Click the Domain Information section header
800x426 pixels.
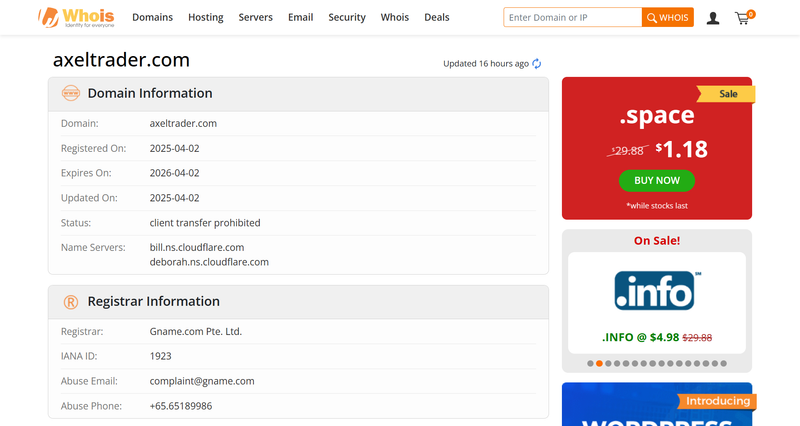(298, 94)
